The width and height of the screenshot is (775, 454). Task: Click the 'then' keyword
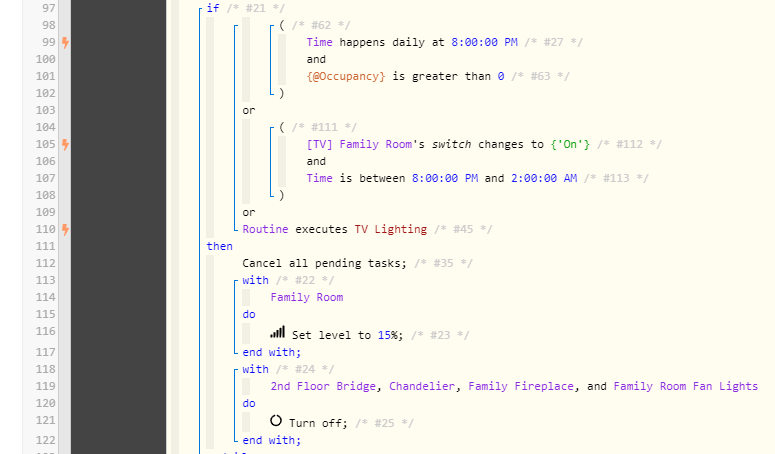click(219, 246)
